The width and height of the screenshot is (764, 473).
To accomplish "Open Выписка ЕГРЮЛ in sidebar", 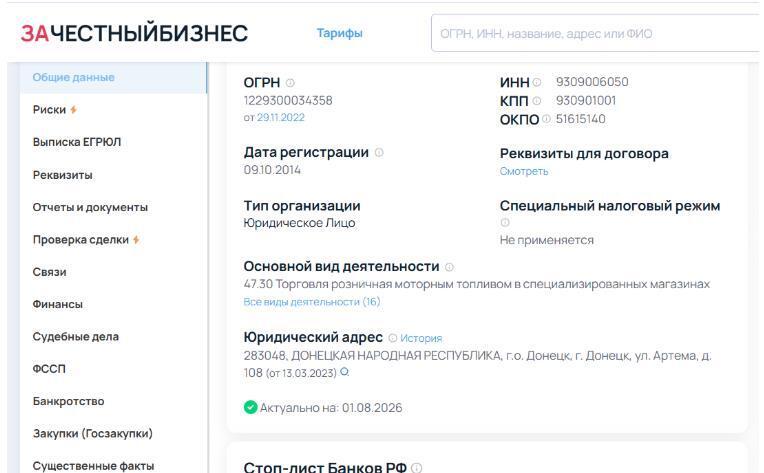I will [x=77, y=142].
